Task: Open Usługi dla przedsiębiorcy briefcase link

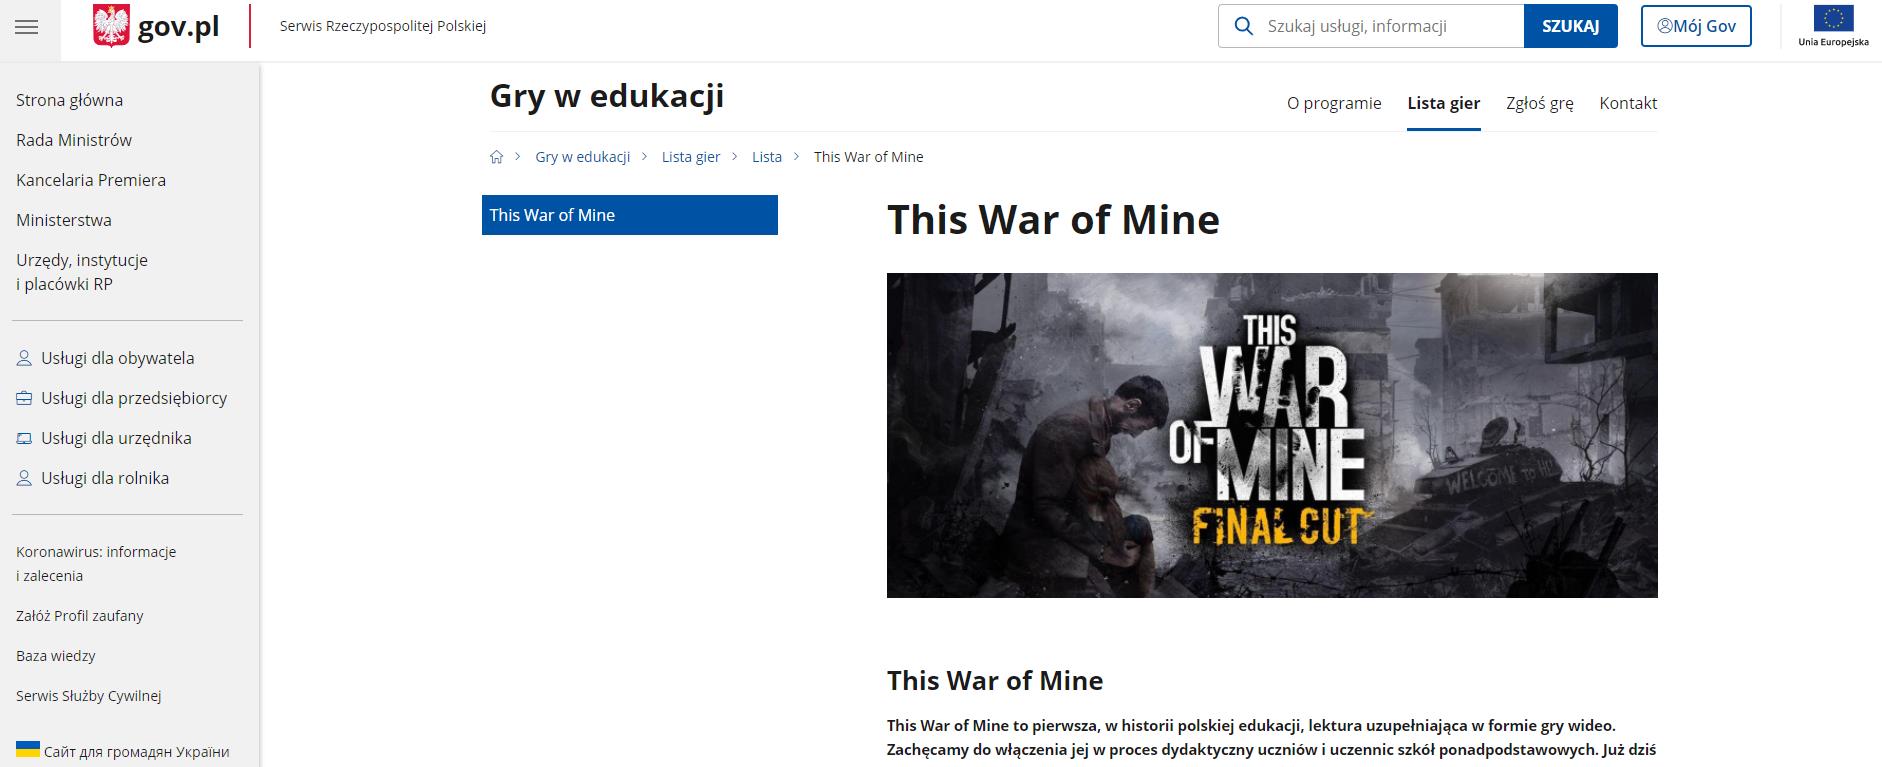Action: pos(133,398)
